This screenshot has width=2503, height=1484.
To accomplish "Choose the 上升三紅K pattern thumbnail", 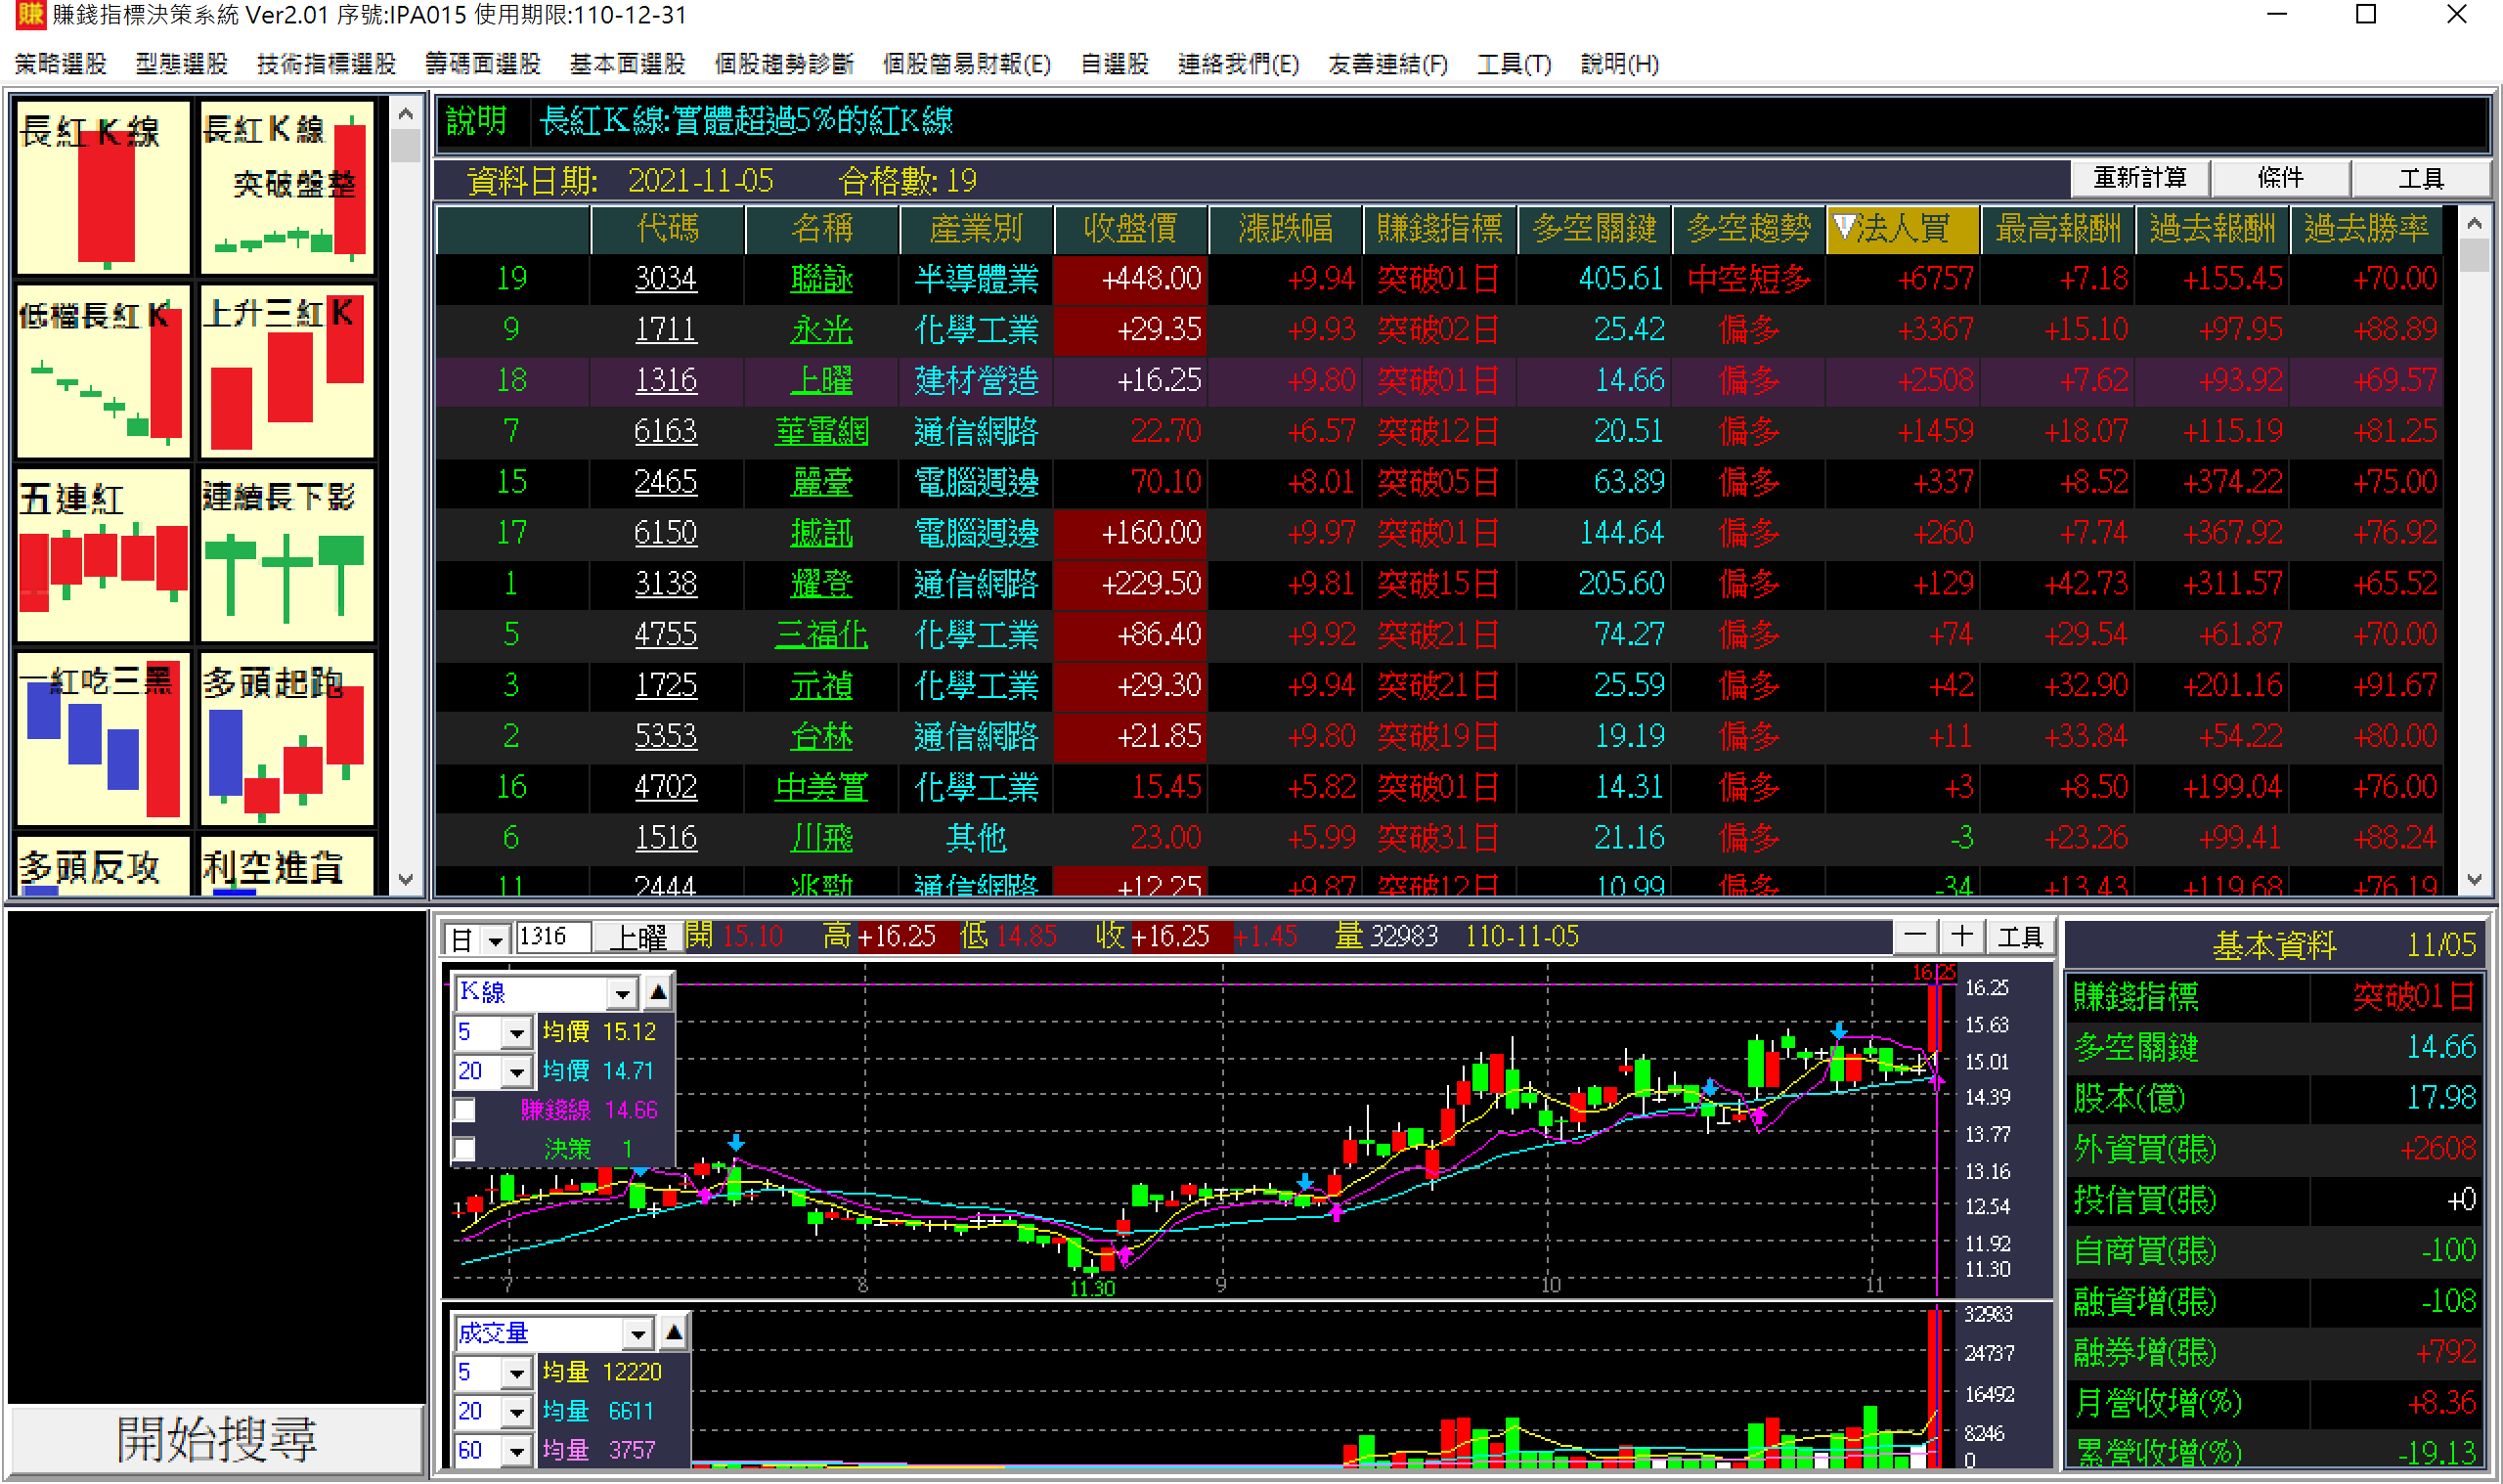I will [286, 372].
